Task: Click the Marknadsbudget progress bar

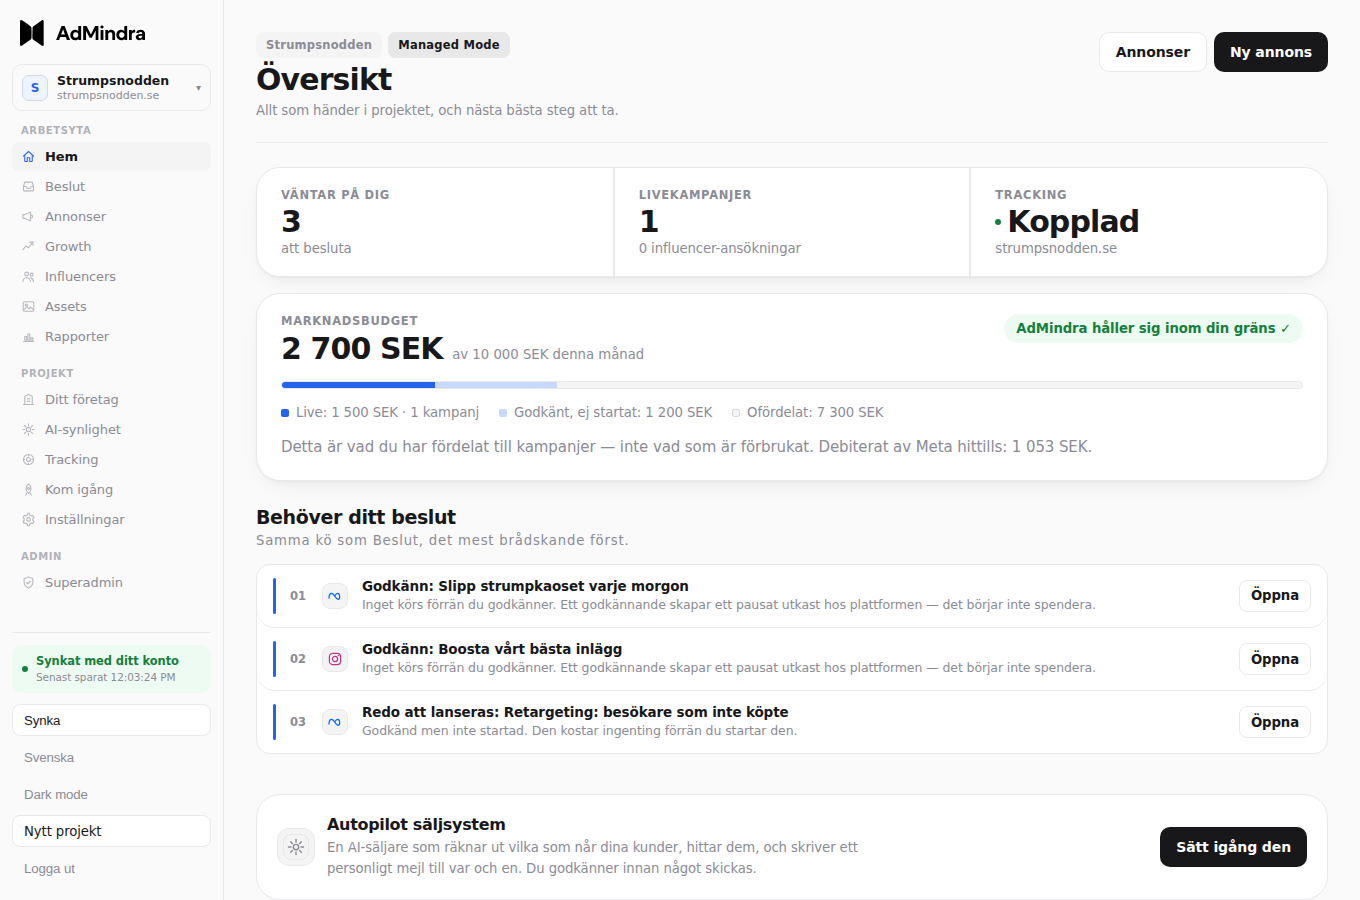Action: 792,385
